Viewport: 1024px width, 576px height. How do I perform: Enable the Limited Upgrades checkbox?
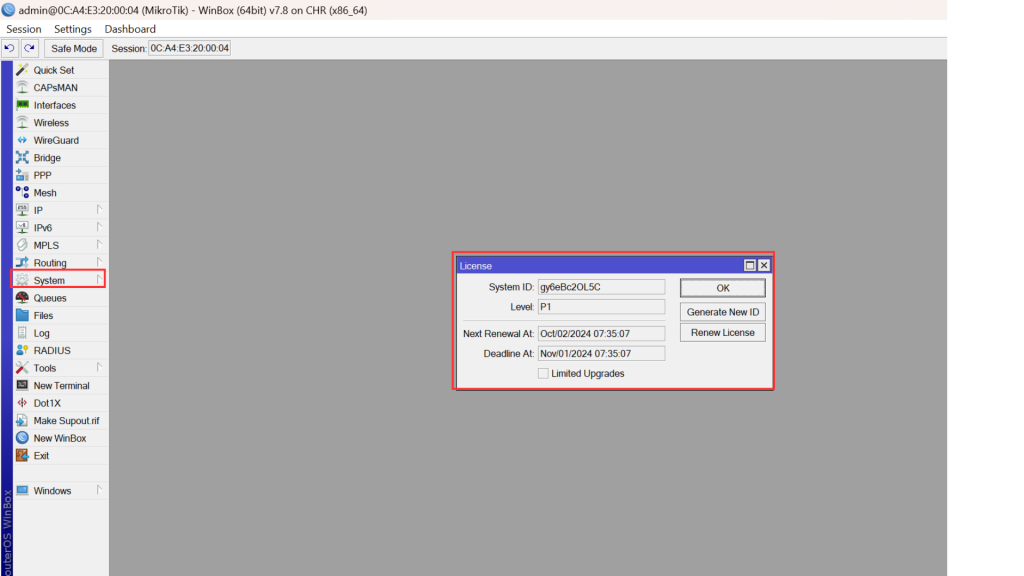click(543, 374)
